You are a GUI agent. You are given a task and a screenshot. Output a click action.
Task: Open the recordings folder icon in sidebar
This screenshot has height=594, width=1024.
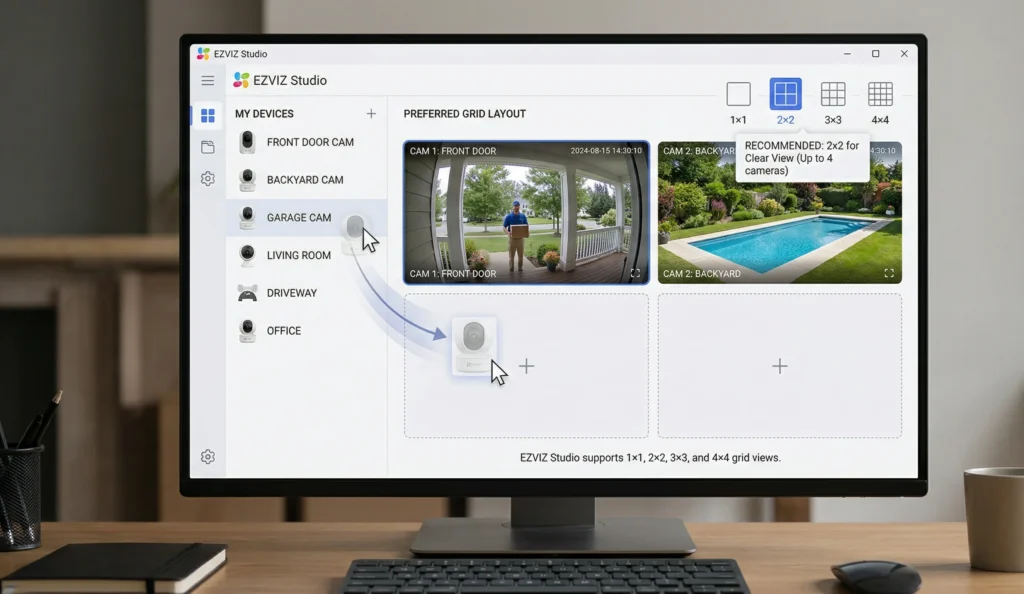coord(208,145)
